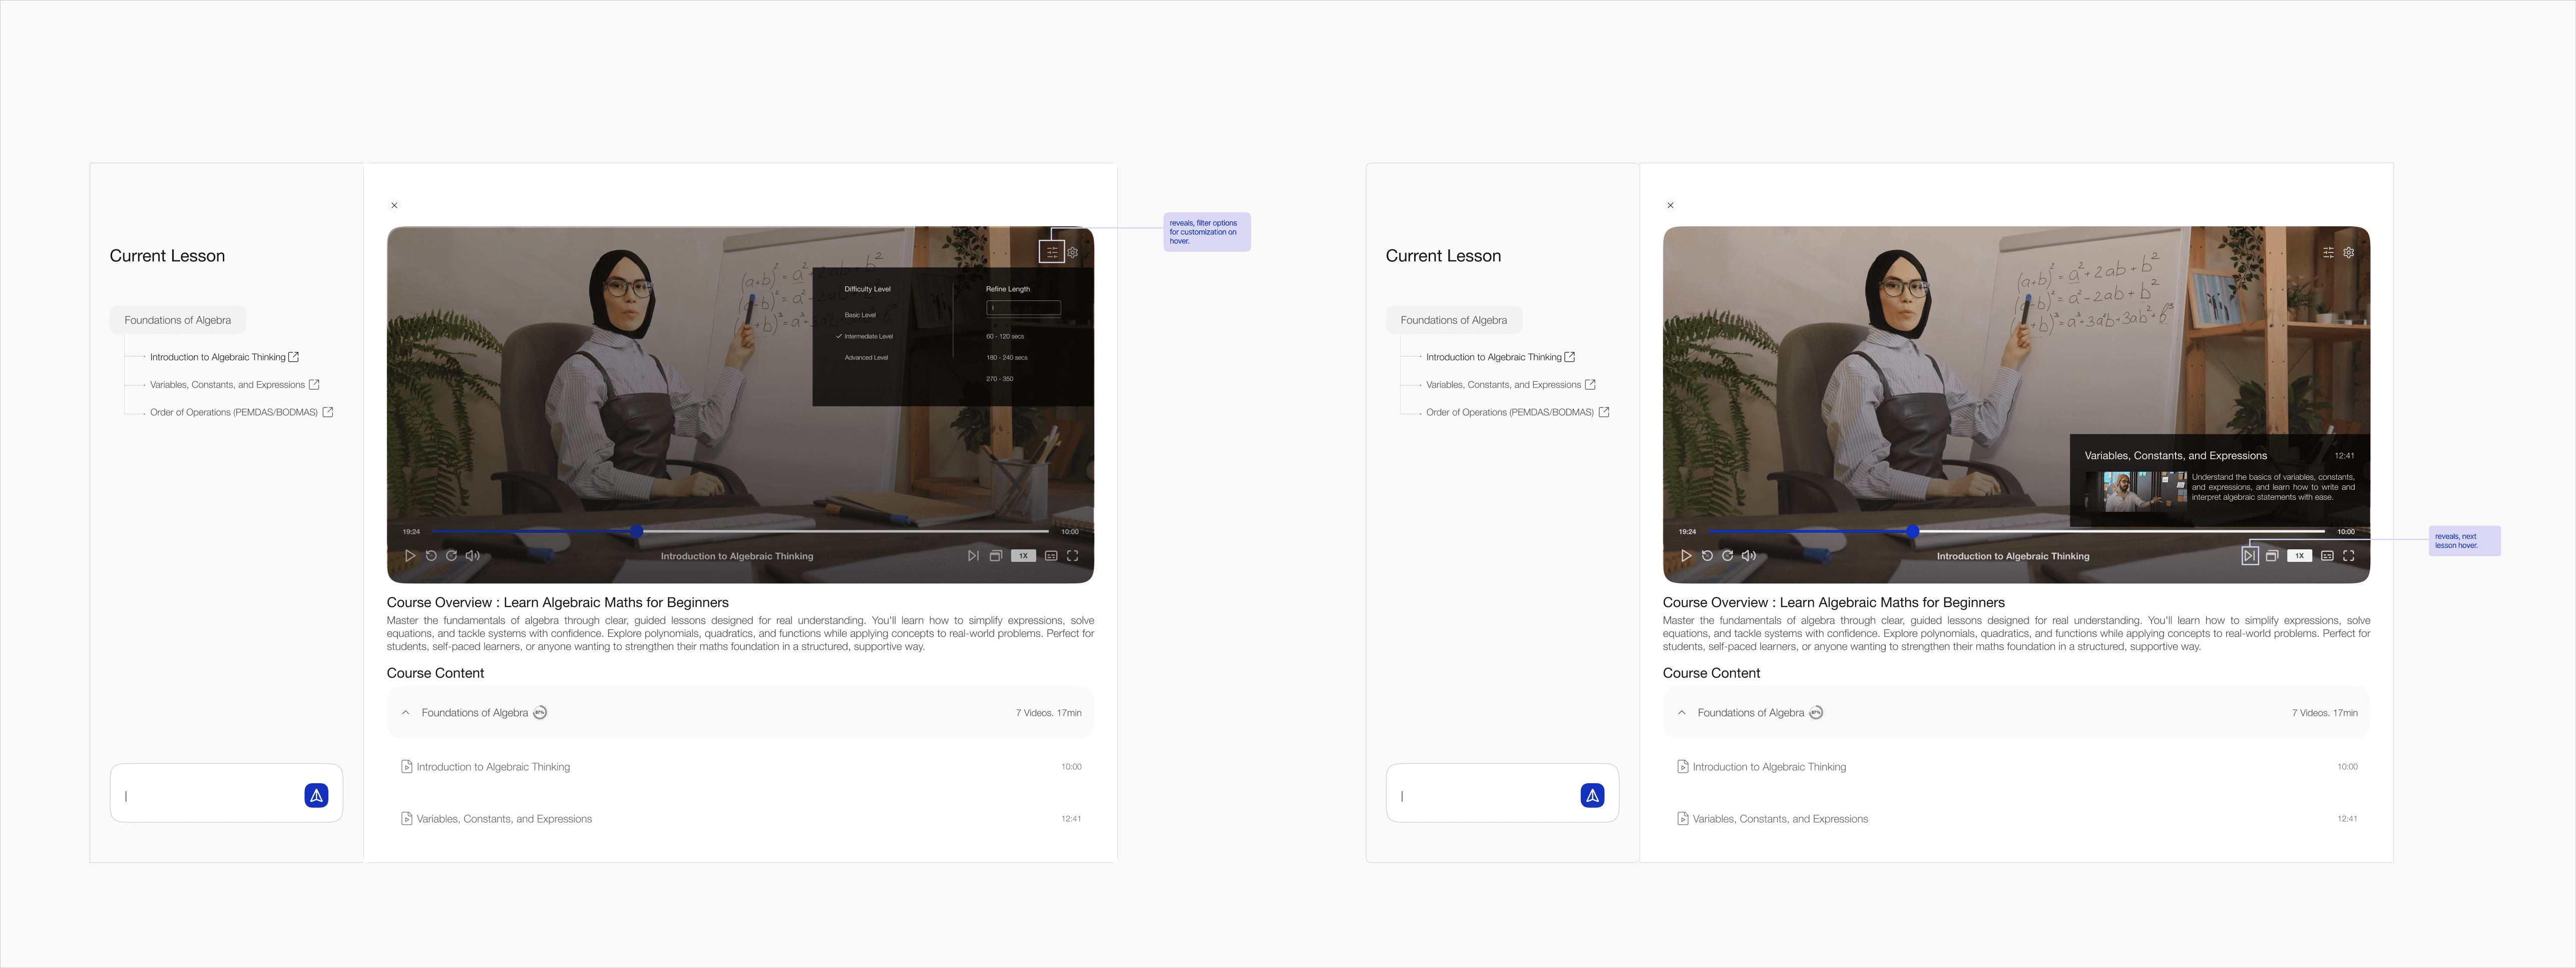Click the blue progress slider handle in left player

click(x=636, y=531)
